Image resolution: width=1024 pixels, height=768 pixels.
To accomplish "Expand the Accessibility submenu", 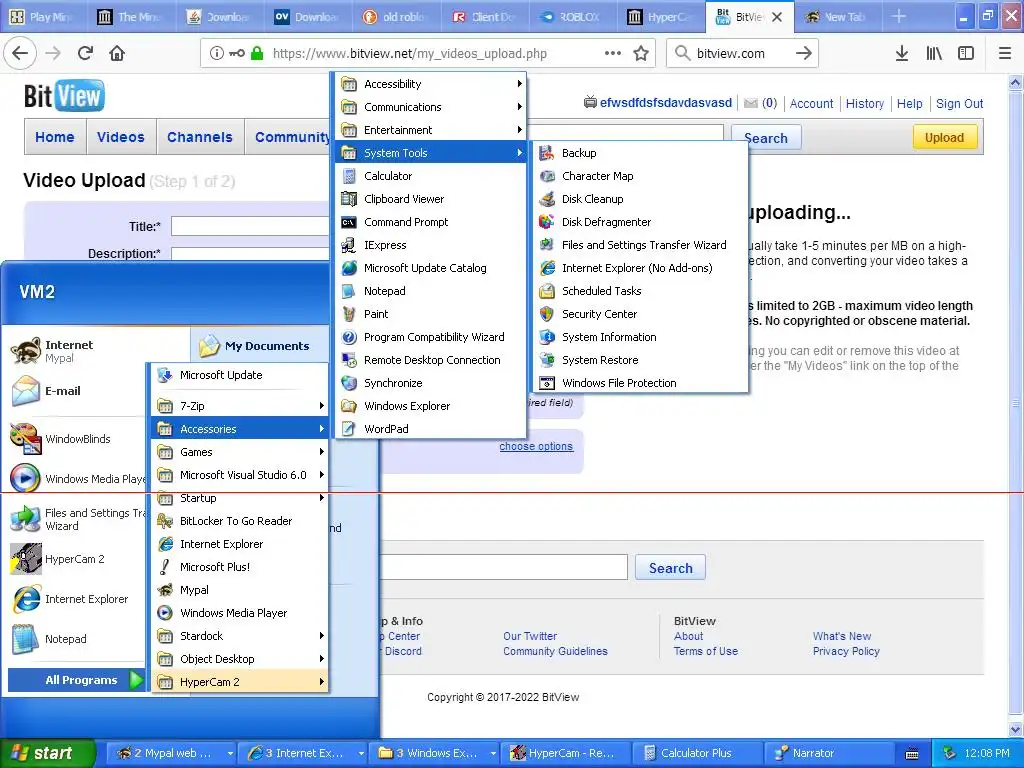I will tap(431, 84).
